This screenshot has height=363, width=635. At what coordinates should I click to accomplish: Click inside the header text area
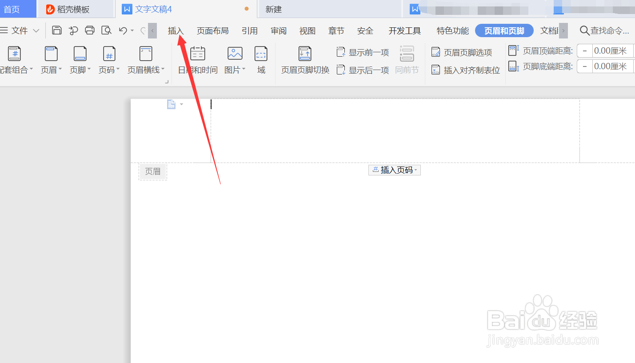(395, 130)
